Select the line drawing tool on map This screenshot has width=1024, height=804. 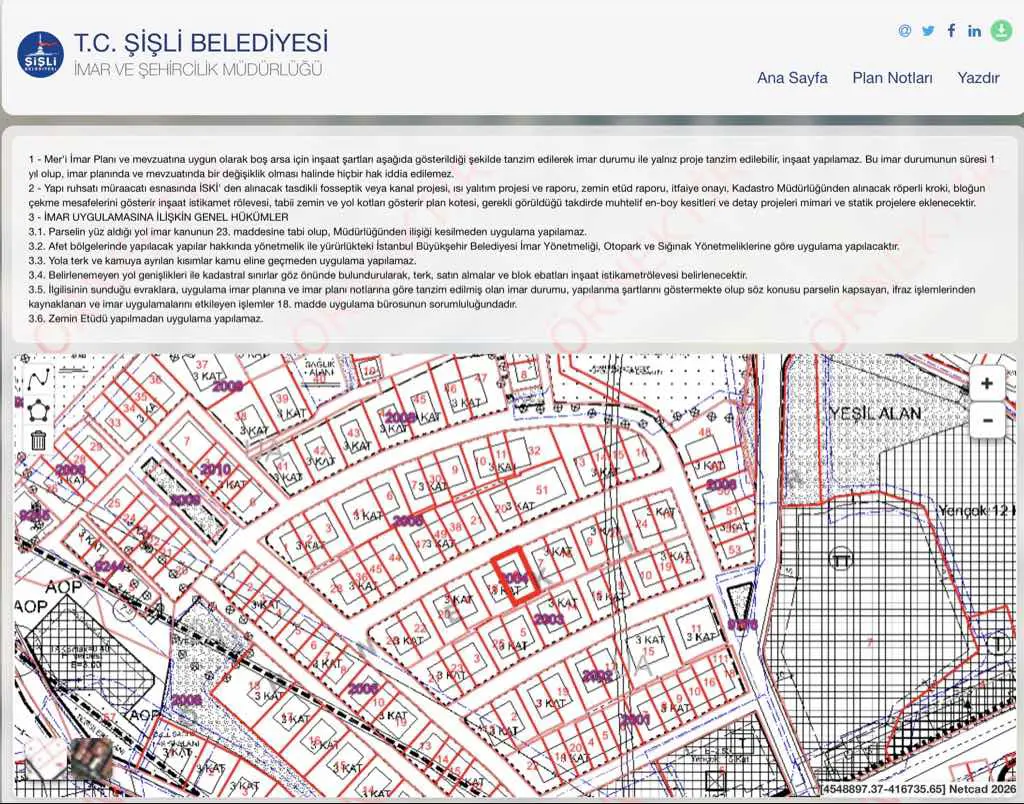point(39,379)
